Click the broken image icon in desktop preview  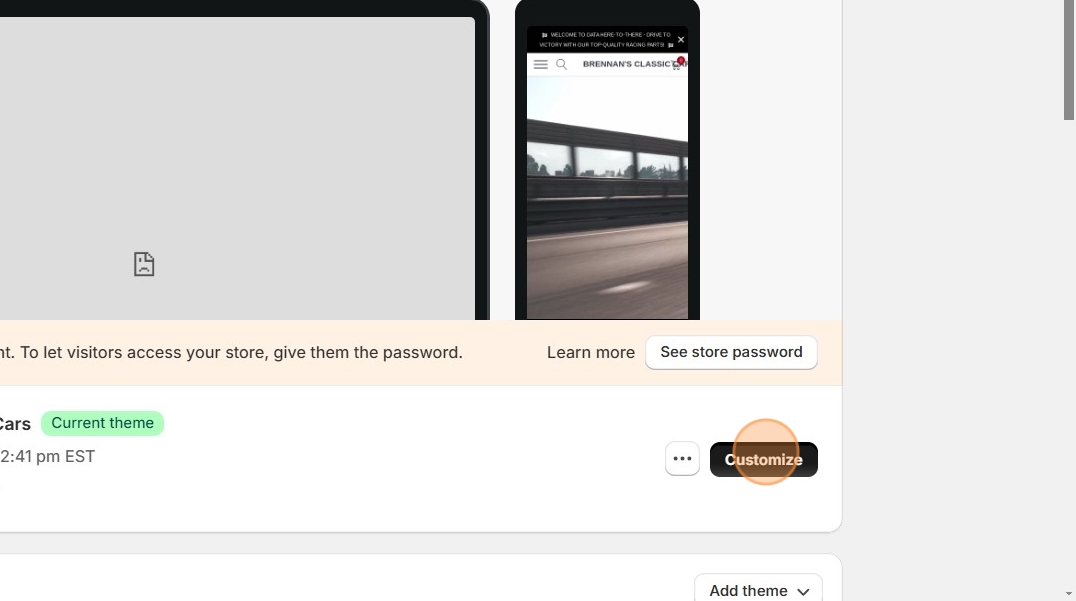(144, 264)
